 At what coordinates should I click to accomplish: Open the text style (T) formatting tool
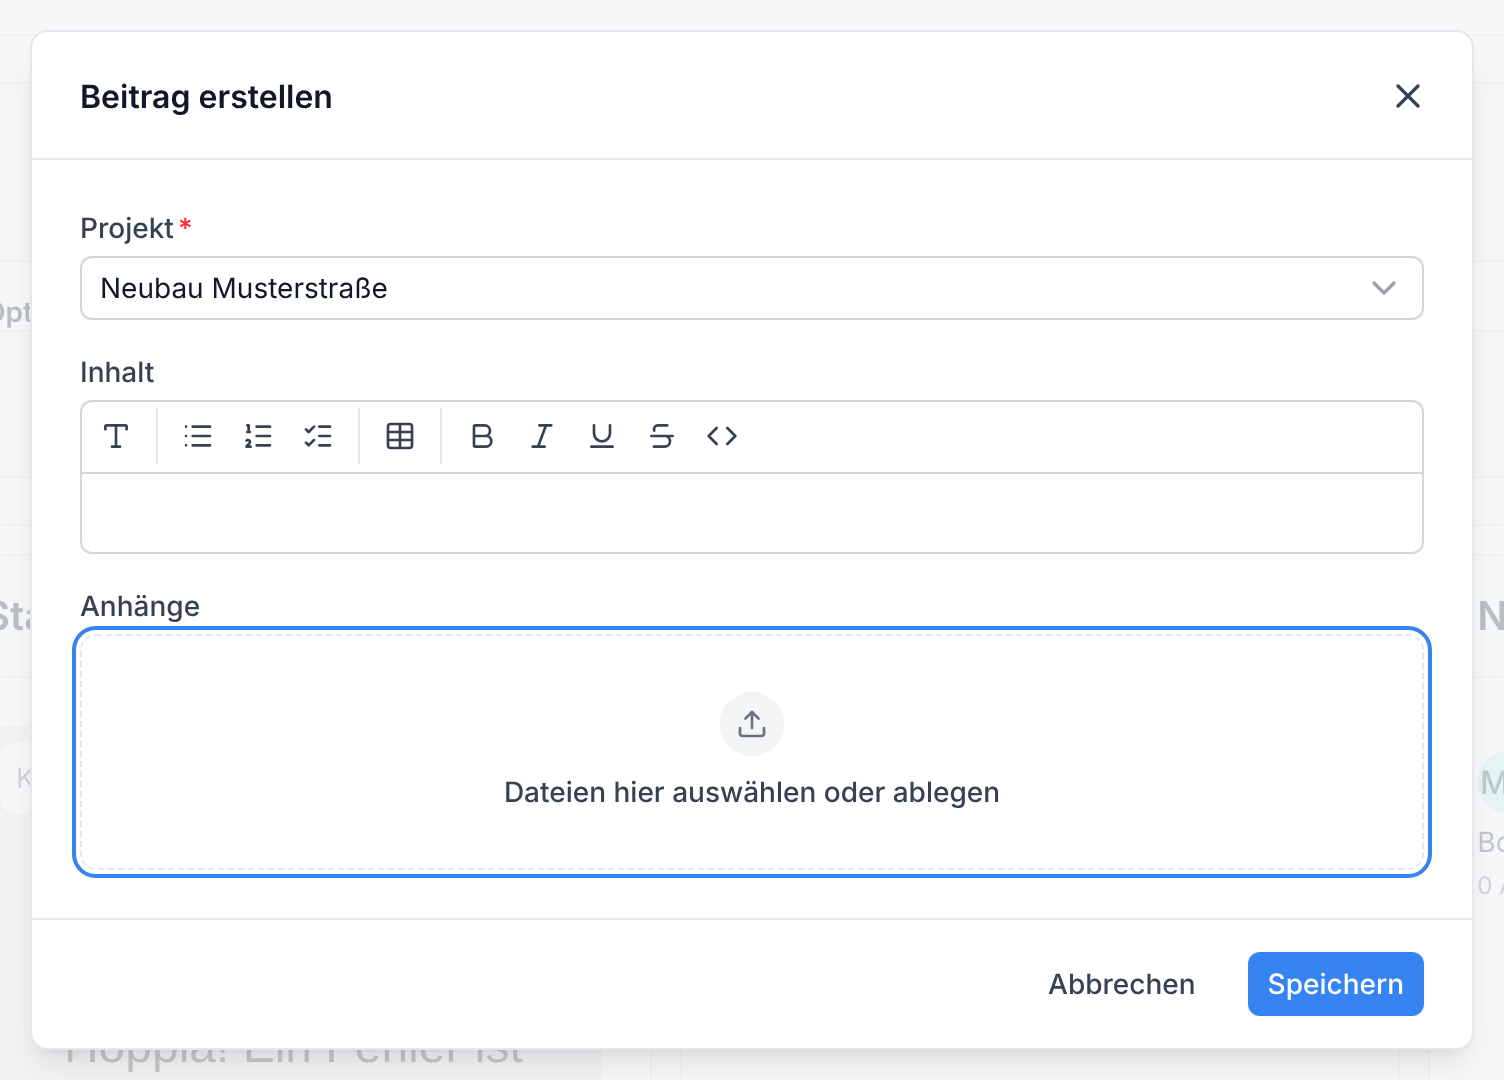point(116,436)
